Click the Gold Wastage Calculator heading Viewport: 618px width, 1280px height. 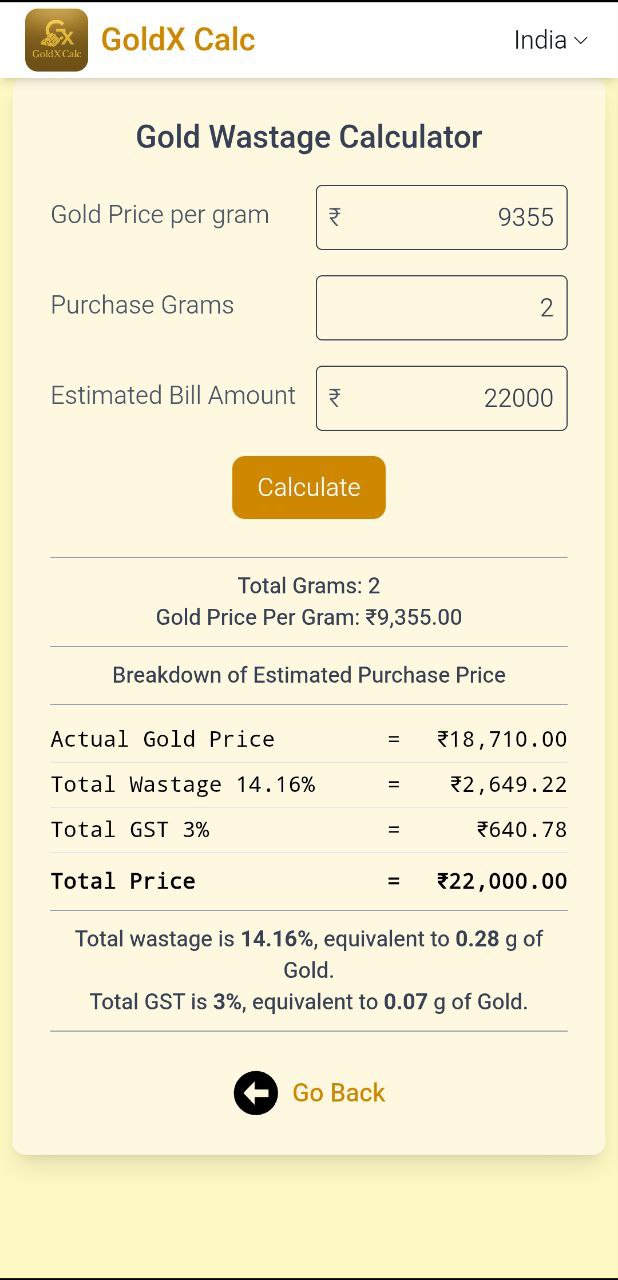point(309,137)
